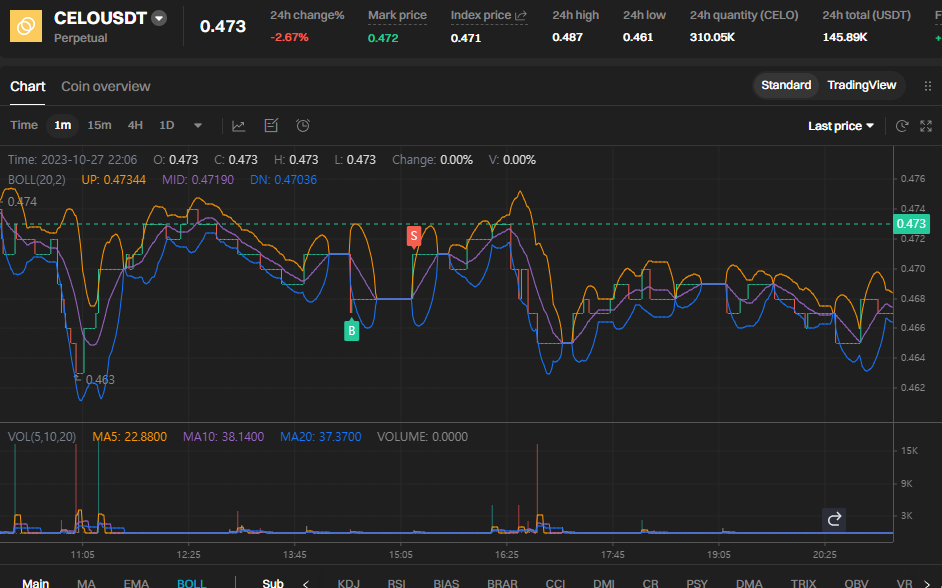This screenshot has height=588, width=942.
Task: Set a price alert alarm icon
Action: (303, 125)
